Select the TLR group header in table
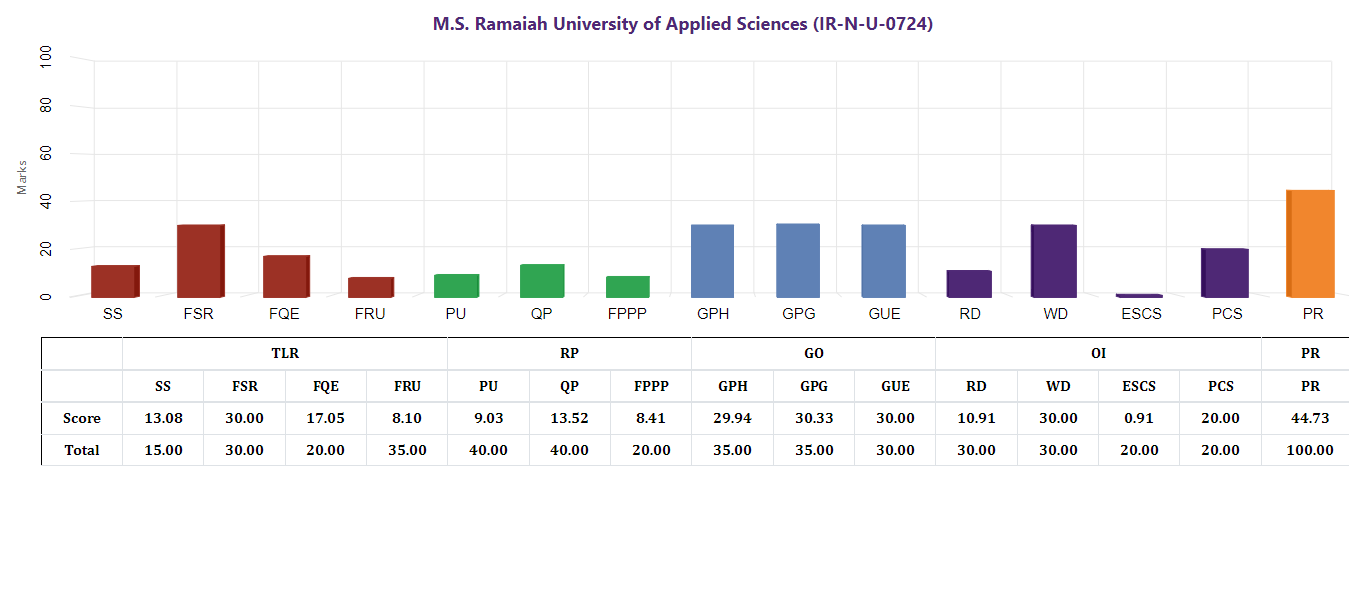 pos(285,354)
